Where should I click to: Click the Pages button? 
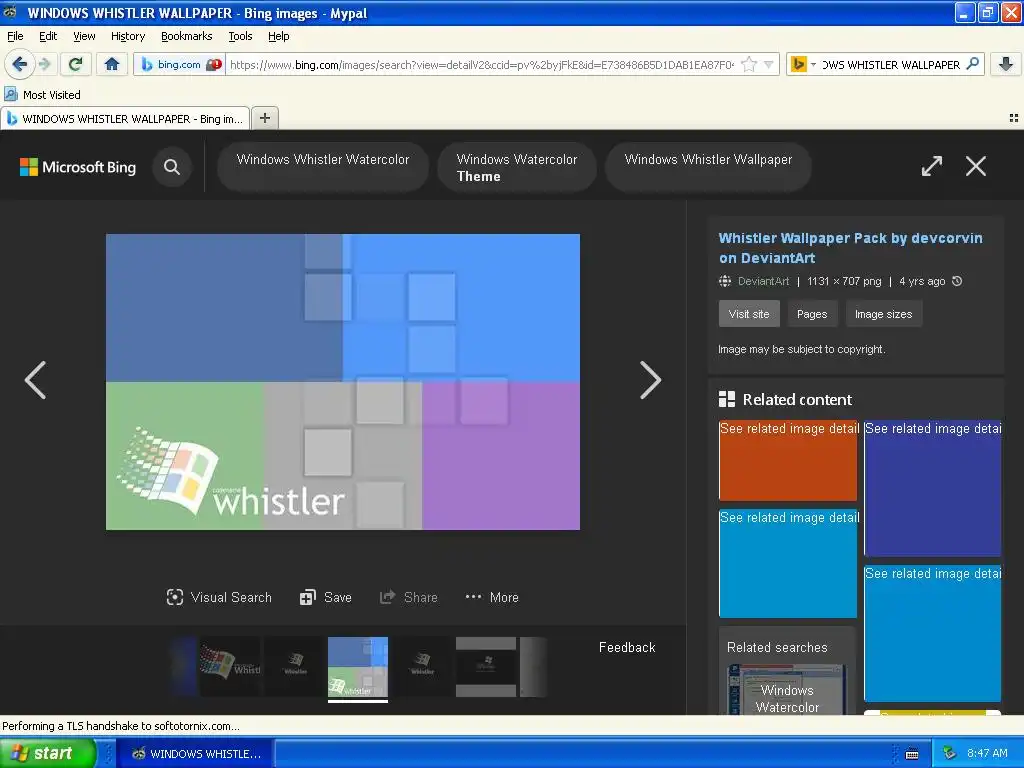(812, 314)
